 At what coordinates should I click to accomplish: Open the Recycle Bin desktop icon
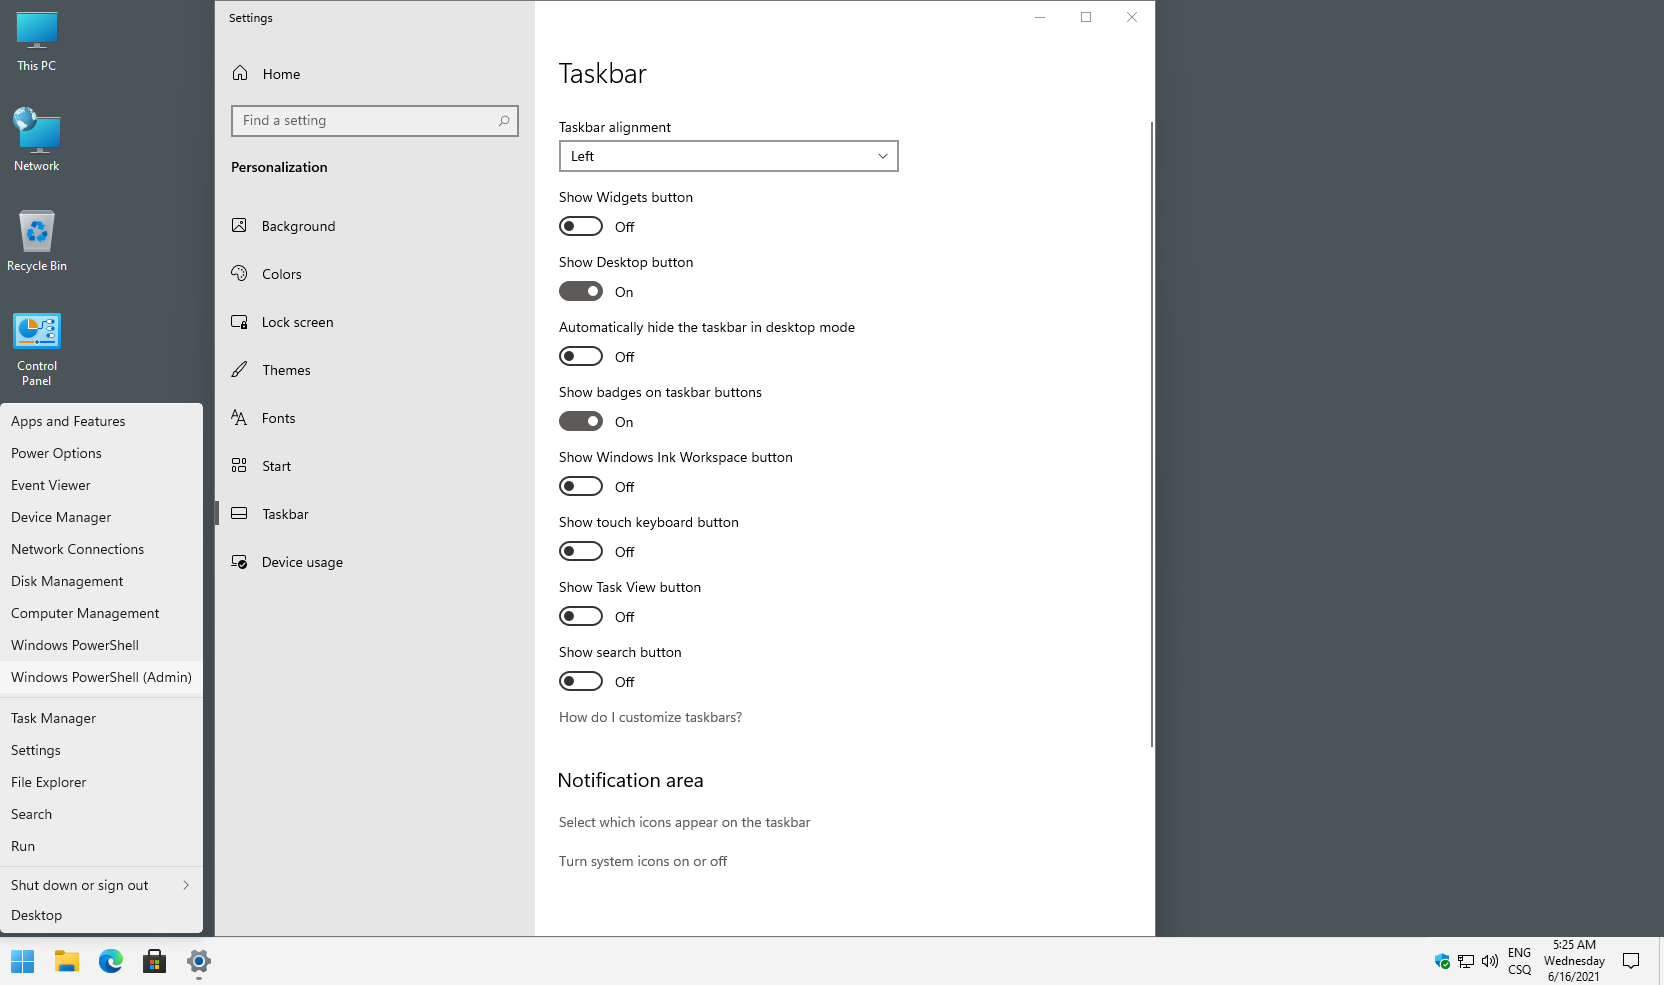click(37, 240)
